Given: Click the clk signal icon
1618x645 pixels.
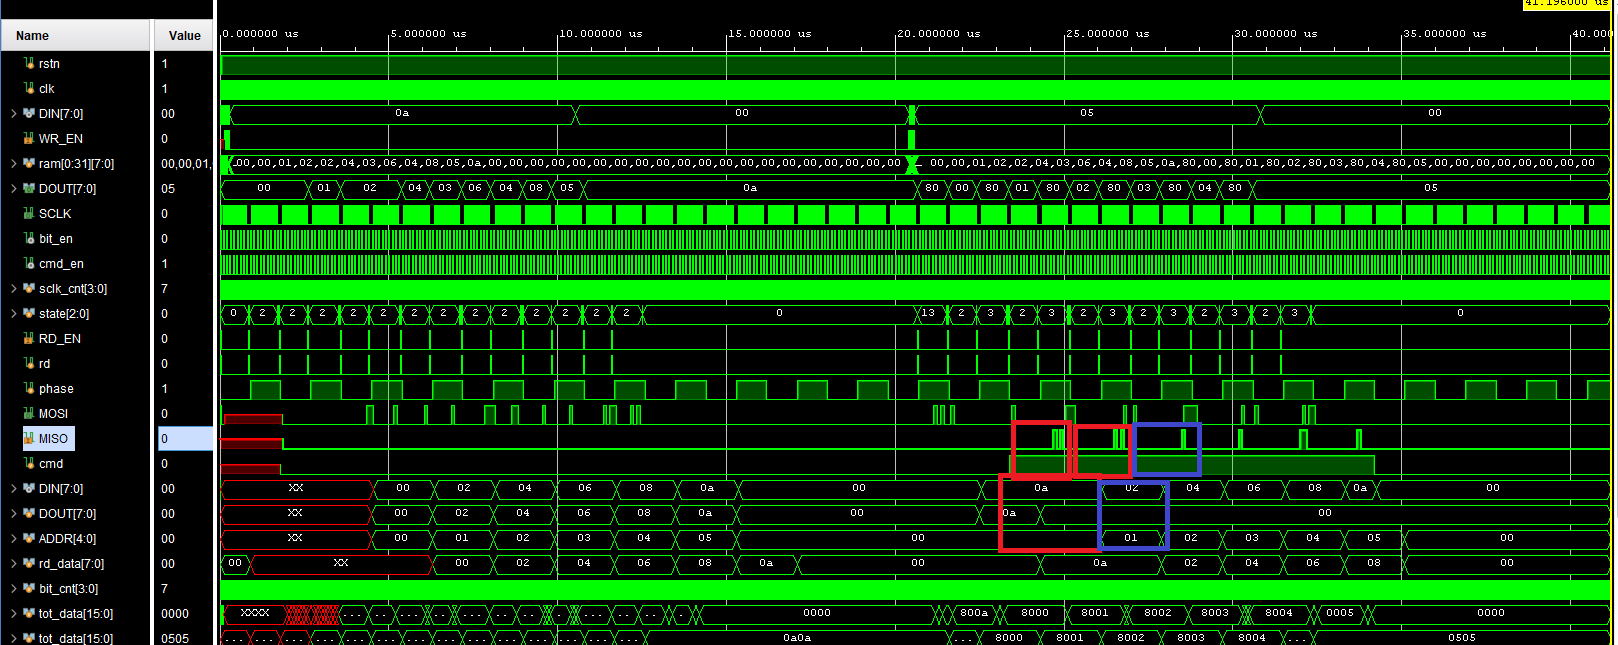Looking at the screenshot, I should pyautogui.click(x=29, y=88).
